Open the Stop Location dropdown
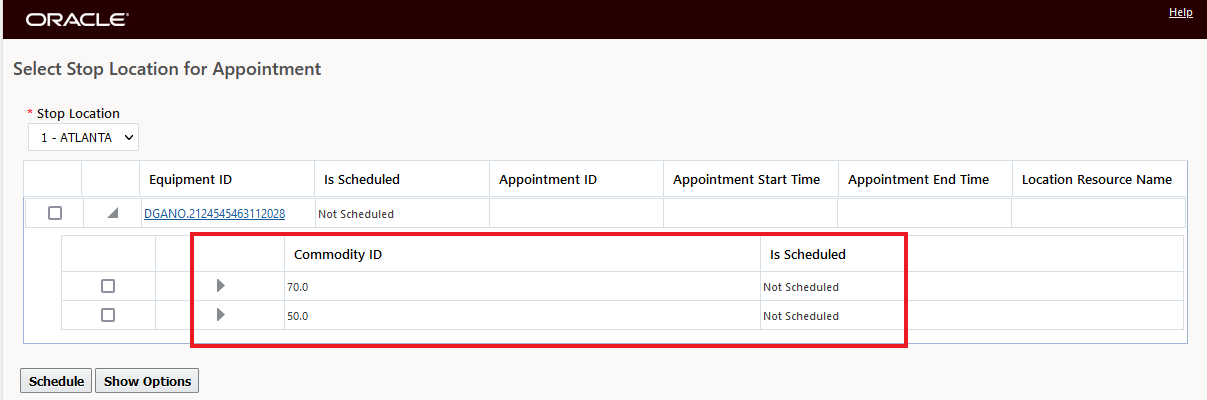 (x=83, y=137)
